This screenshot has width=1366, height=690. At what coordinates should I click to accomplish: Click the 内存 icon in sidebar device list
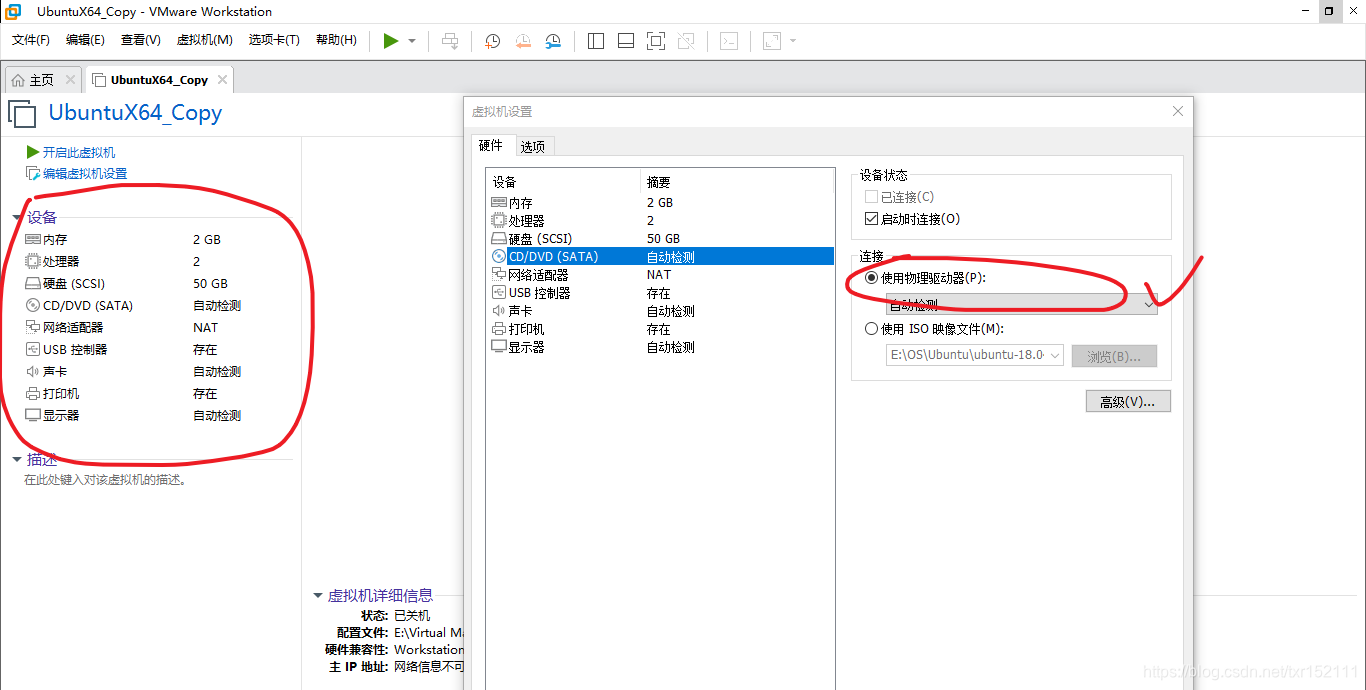click(x=33, y=240)
